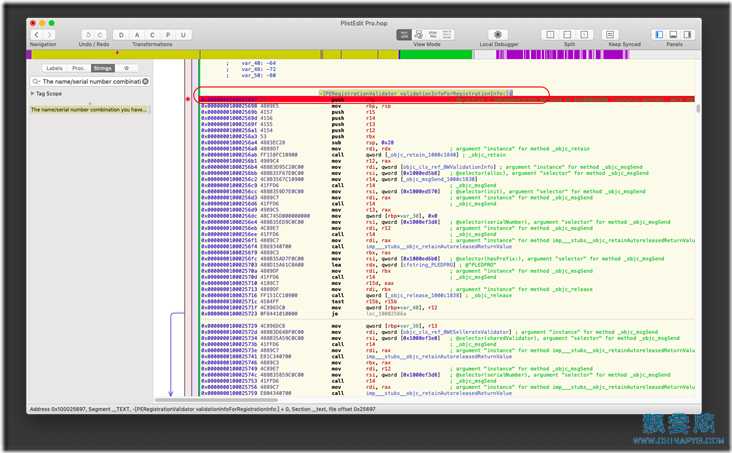Image resolution: width=732 pixels, height=453 pixels.
Task: Click the status bar address text
Action: [202, 409]
